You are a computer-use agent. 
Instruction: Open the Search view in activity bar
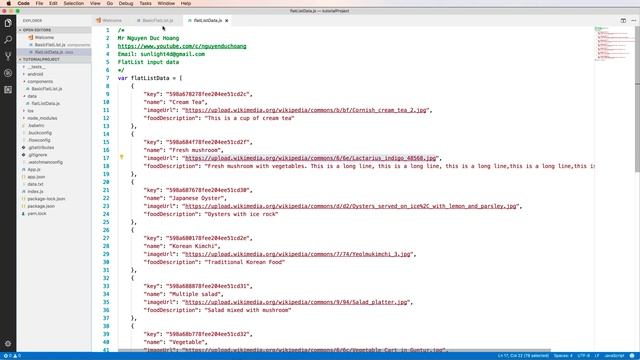(8, 40)
